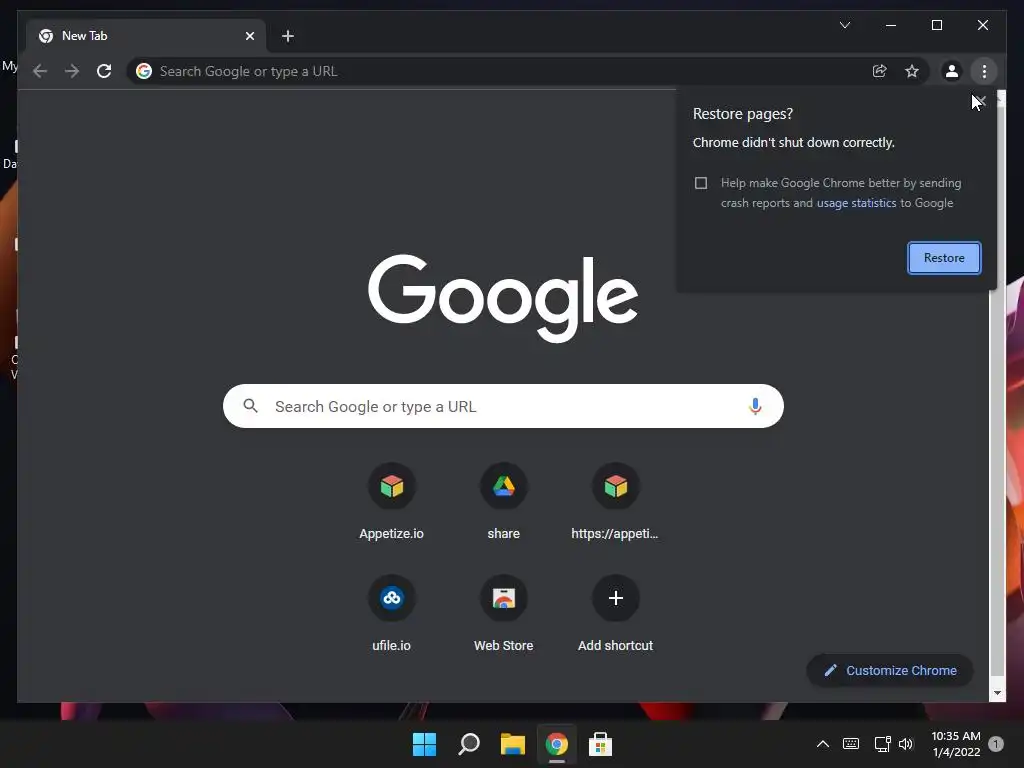Viewport: 1024px width, 768px height.
Task: Reload the current page
Action: point(104,71)
